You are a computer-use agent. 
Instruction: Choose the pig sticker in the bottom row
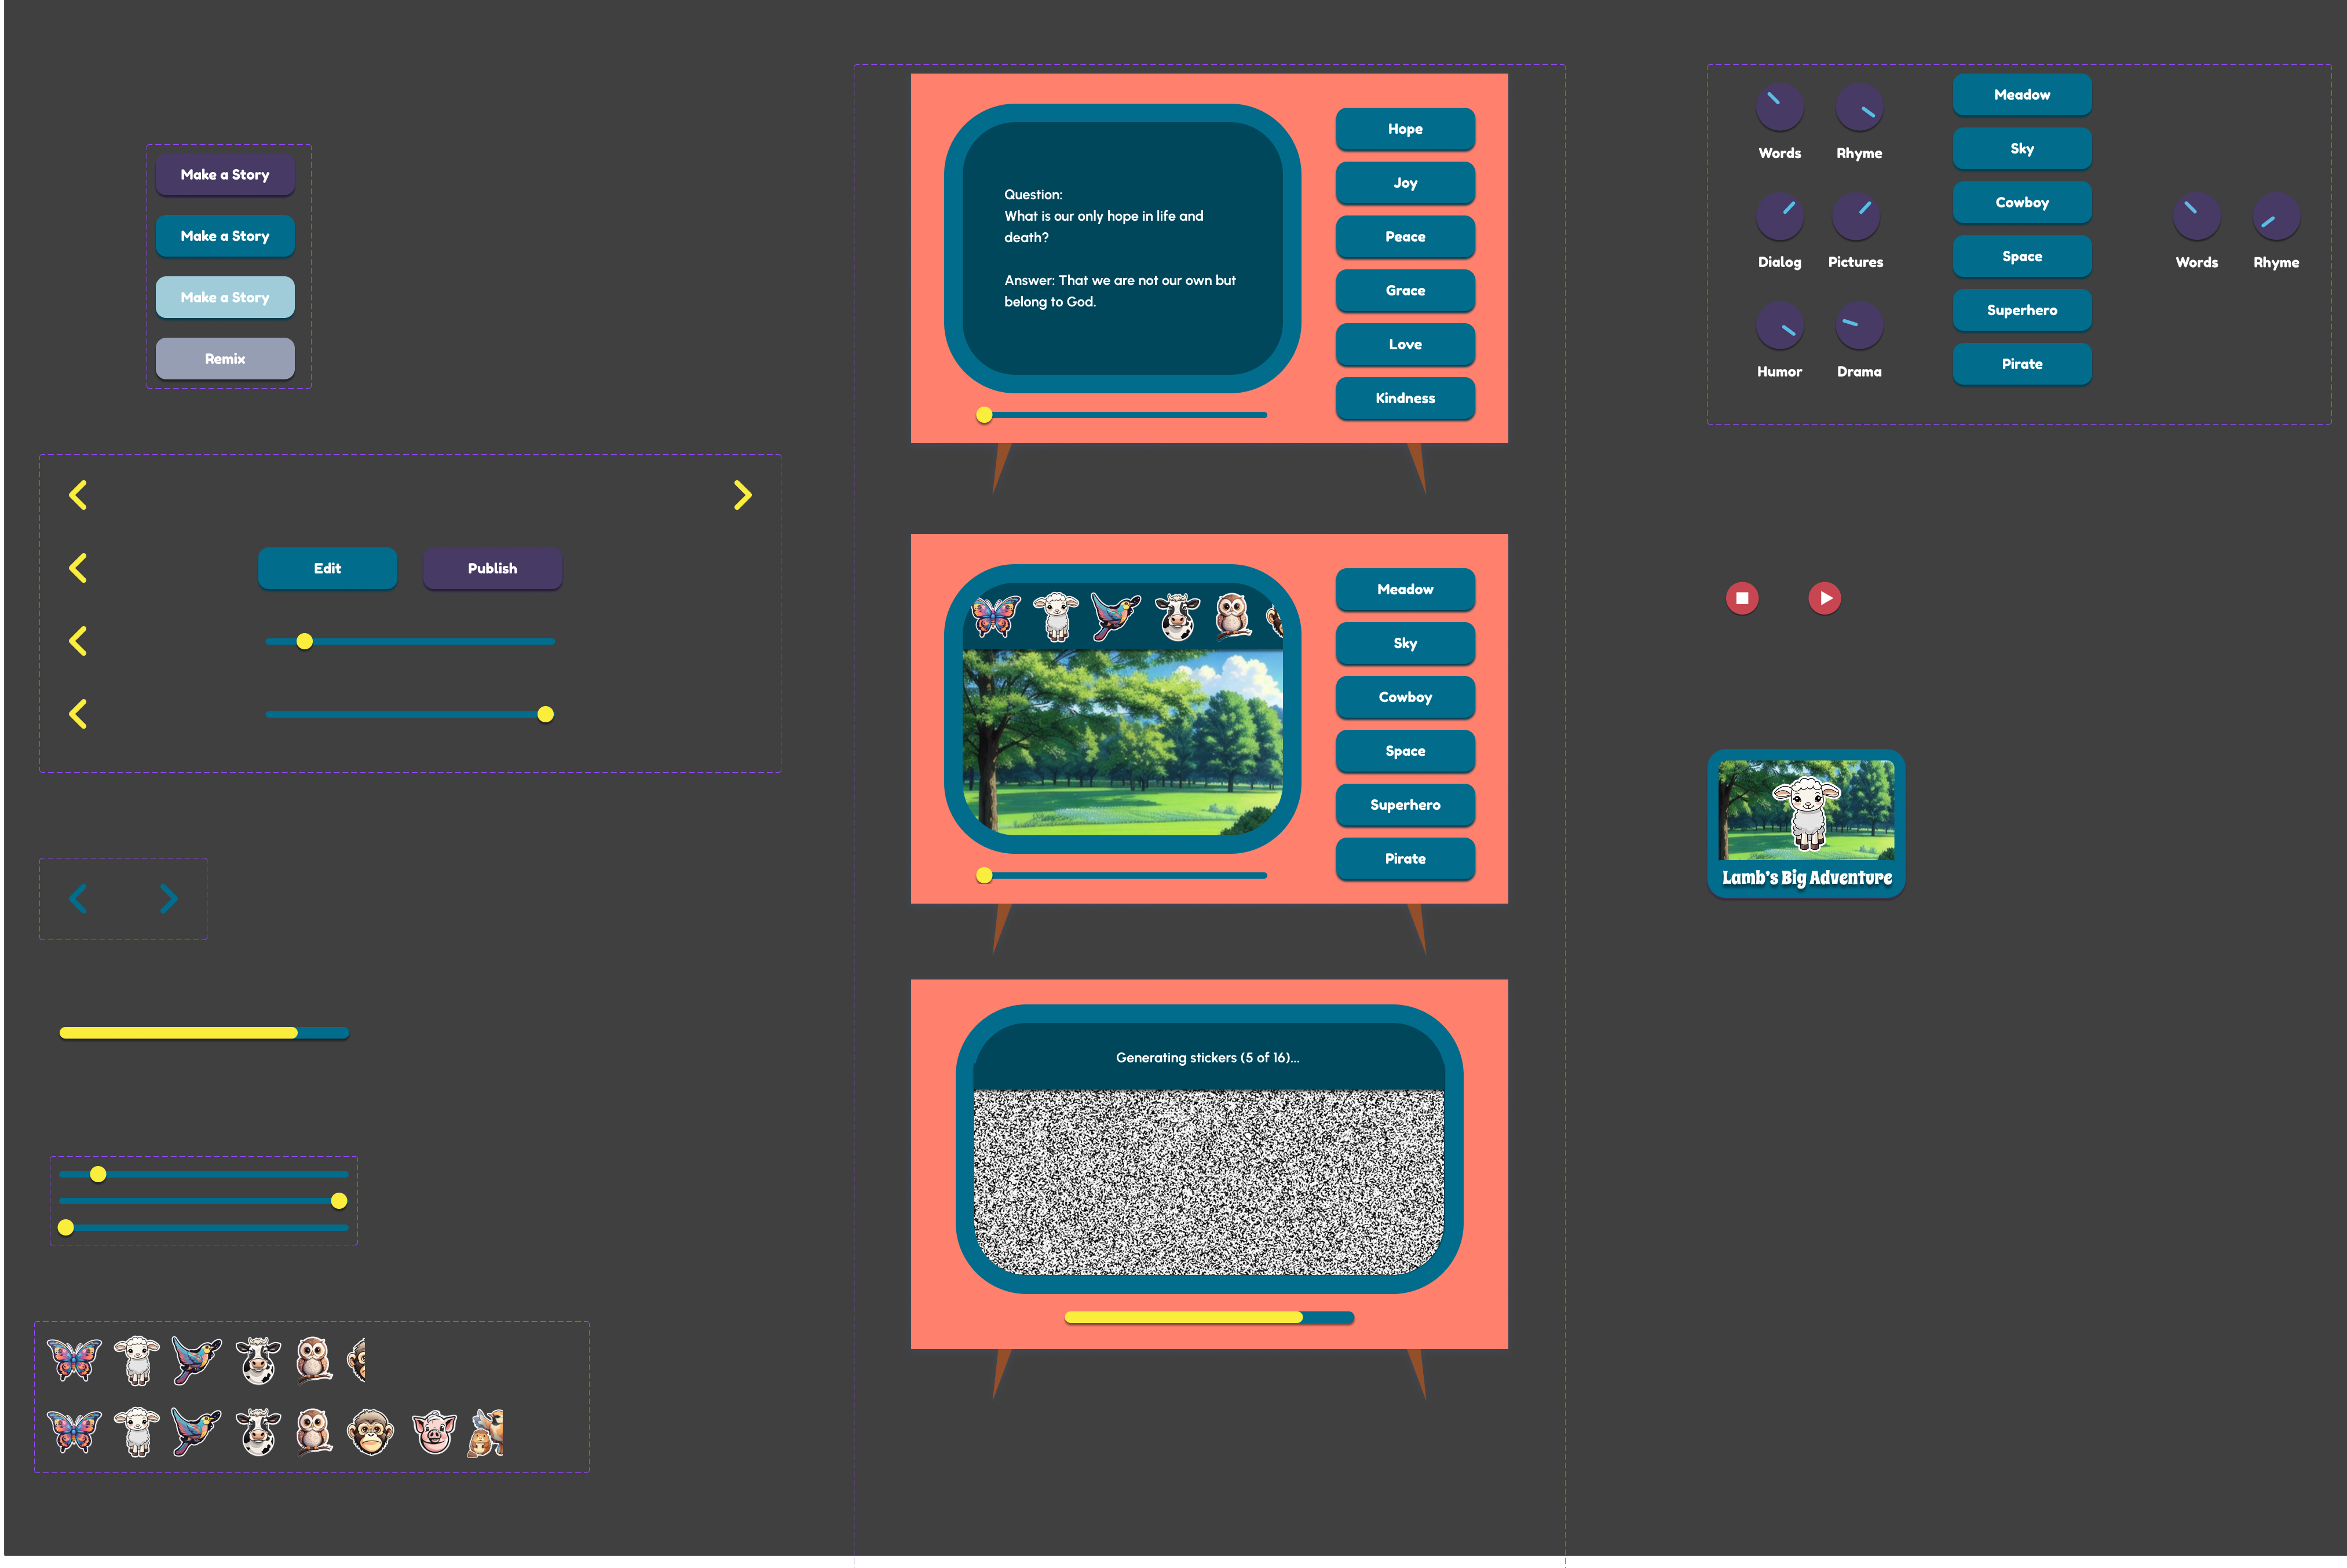coord(434,1433)
